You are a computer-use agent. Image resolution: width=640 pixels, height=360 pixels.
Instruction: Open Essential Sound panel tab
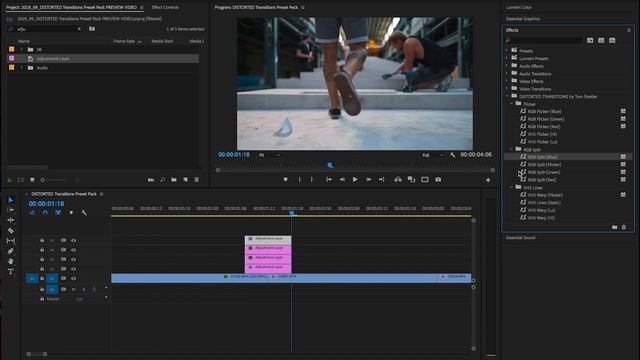[x=520, y=238]
